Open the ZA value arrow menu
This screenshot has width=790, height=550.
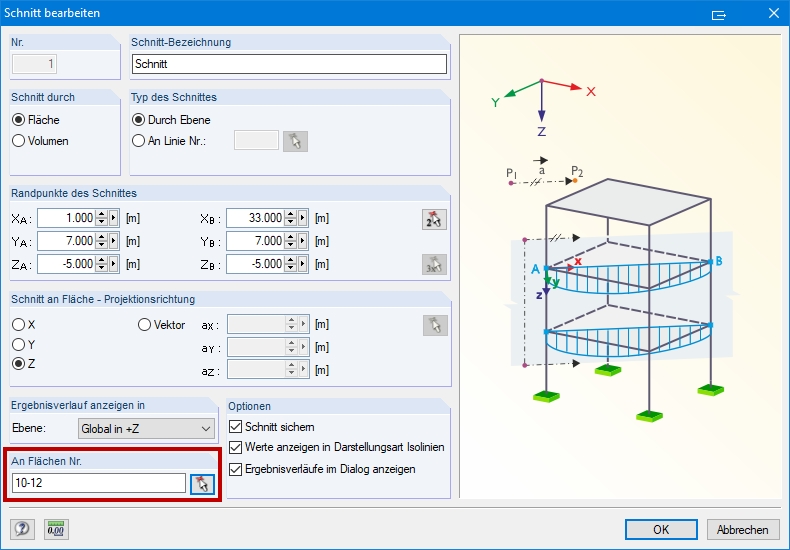[113, 263]
